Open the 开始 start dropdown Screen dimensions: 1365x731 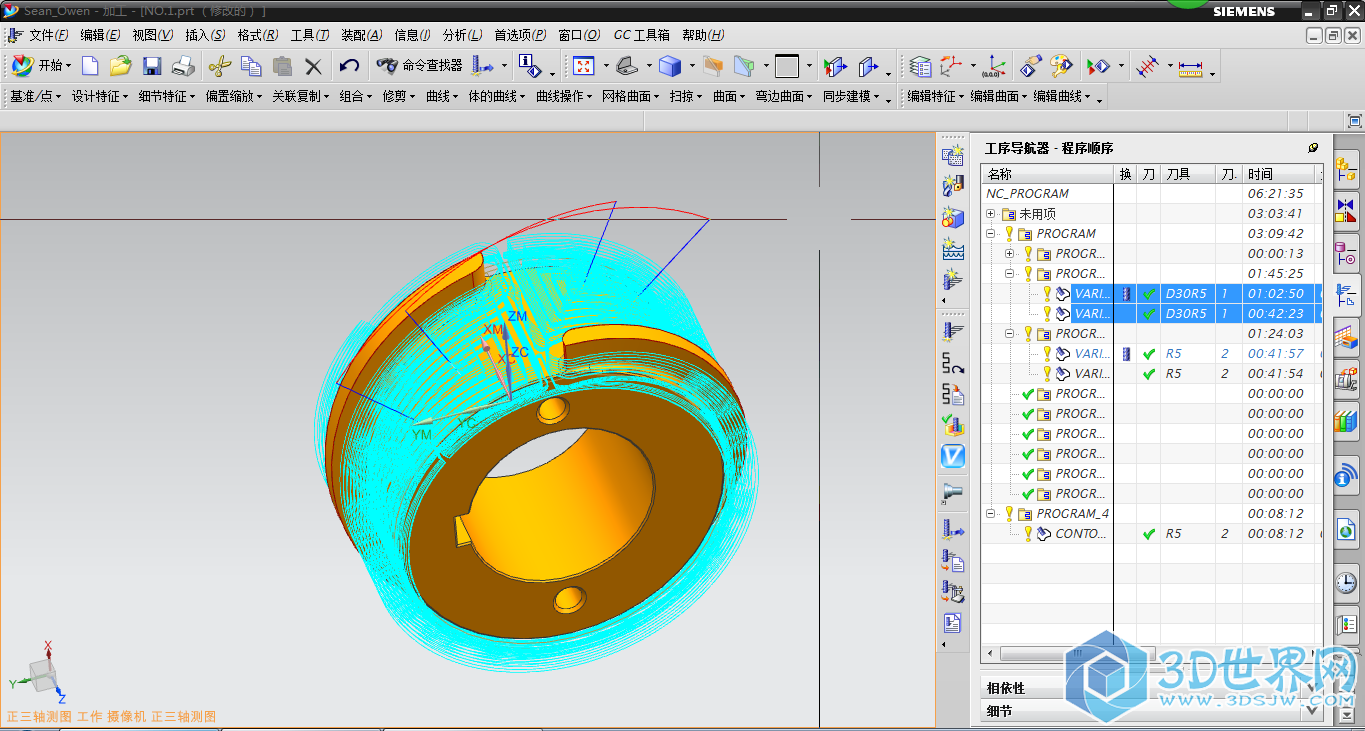42,66
